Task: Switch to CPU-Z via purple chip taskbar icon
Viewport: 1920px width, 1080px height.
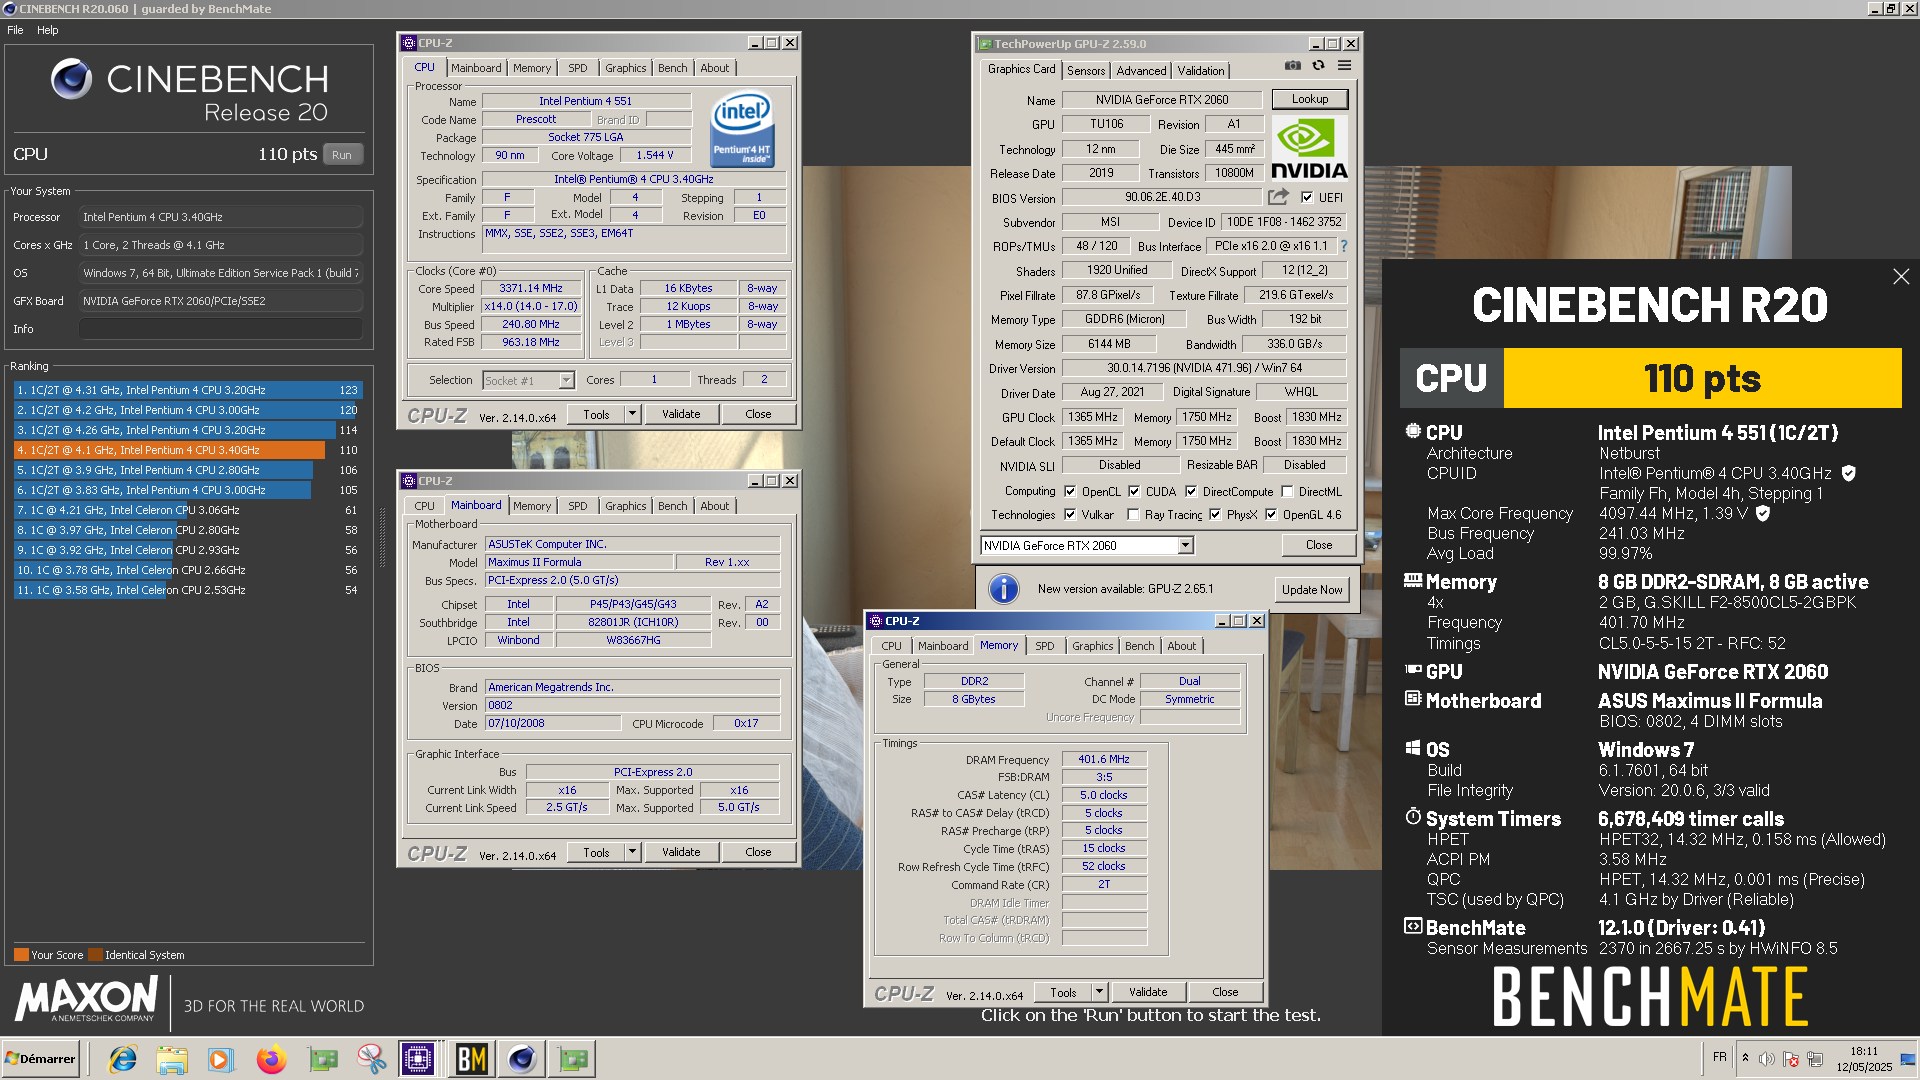Action: 418,1059
